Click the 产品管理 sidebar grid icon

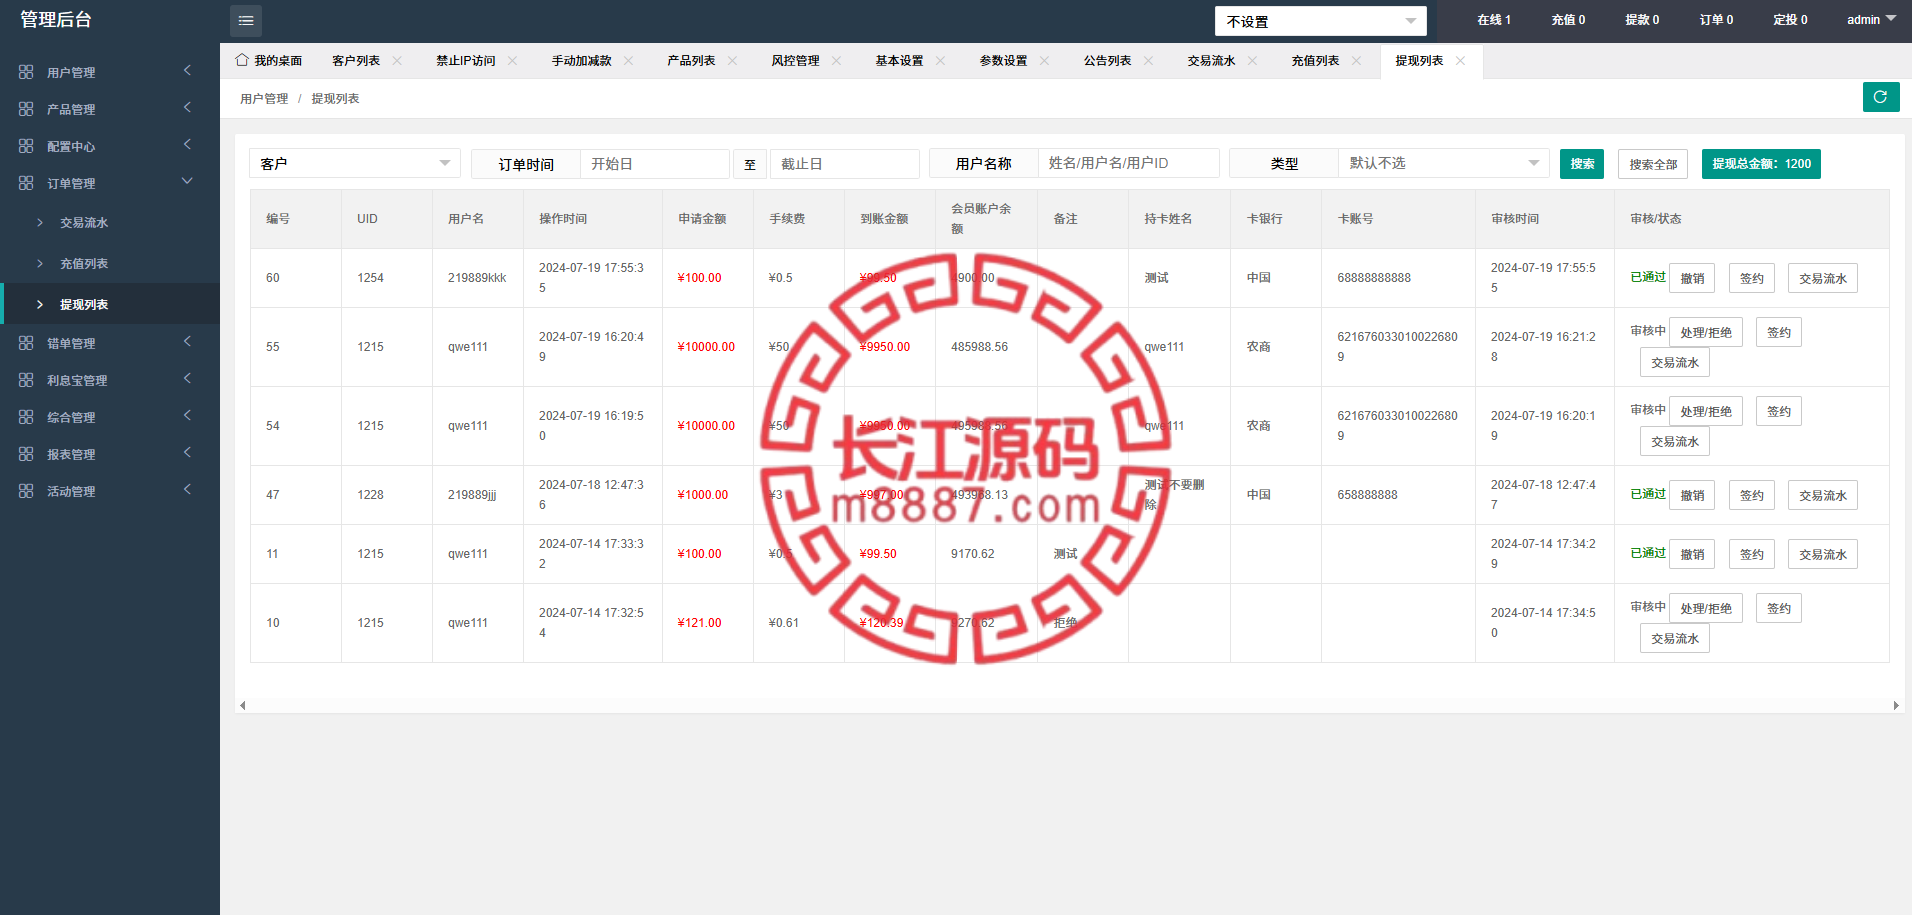pos(26,109)
